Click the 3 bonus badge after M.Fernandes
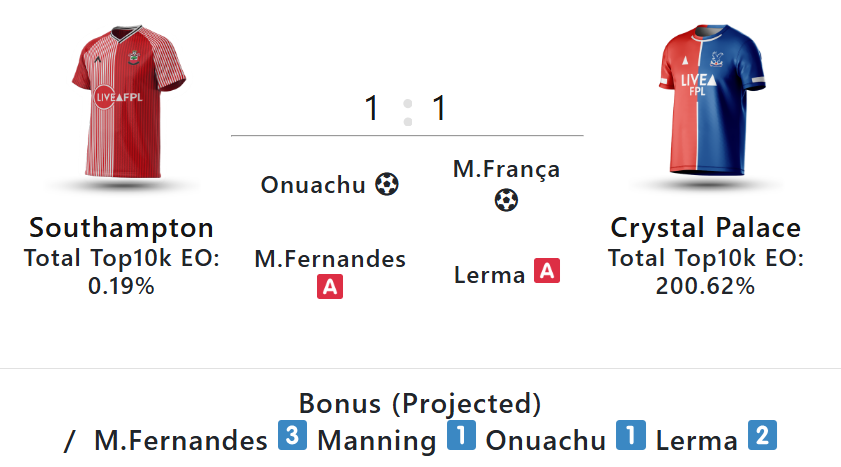This screenshot has width=841, height=467. 291,439
